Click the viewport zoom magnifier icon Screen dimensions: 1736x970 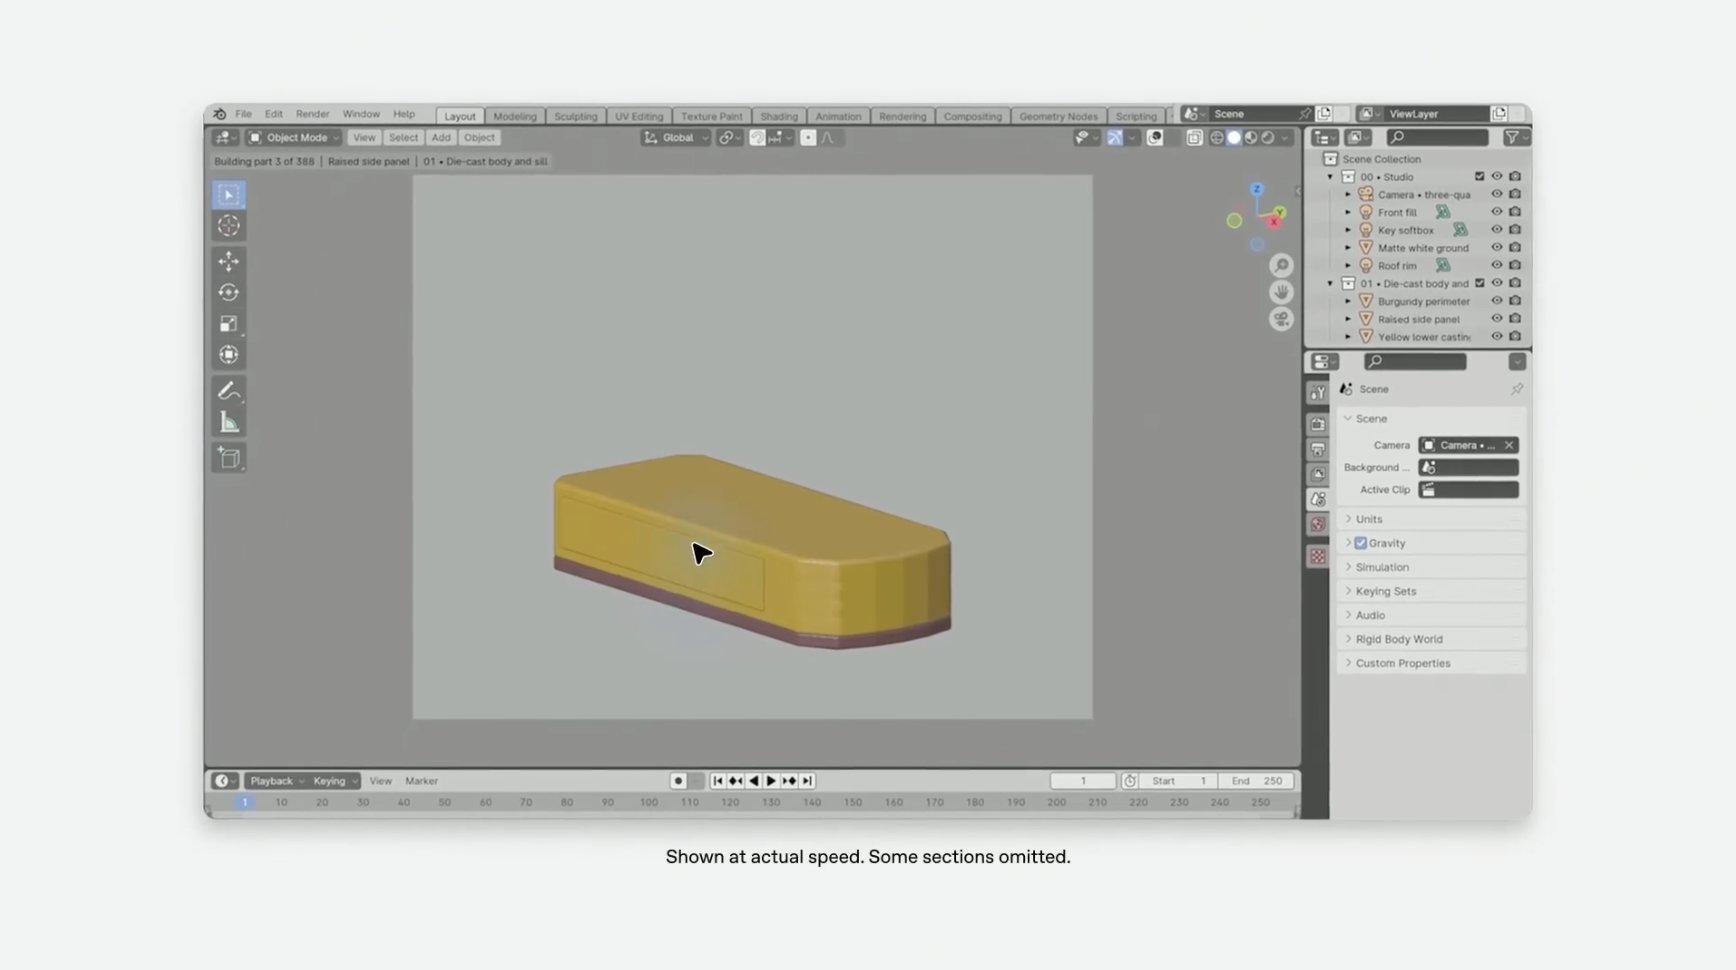(1281, 265)
